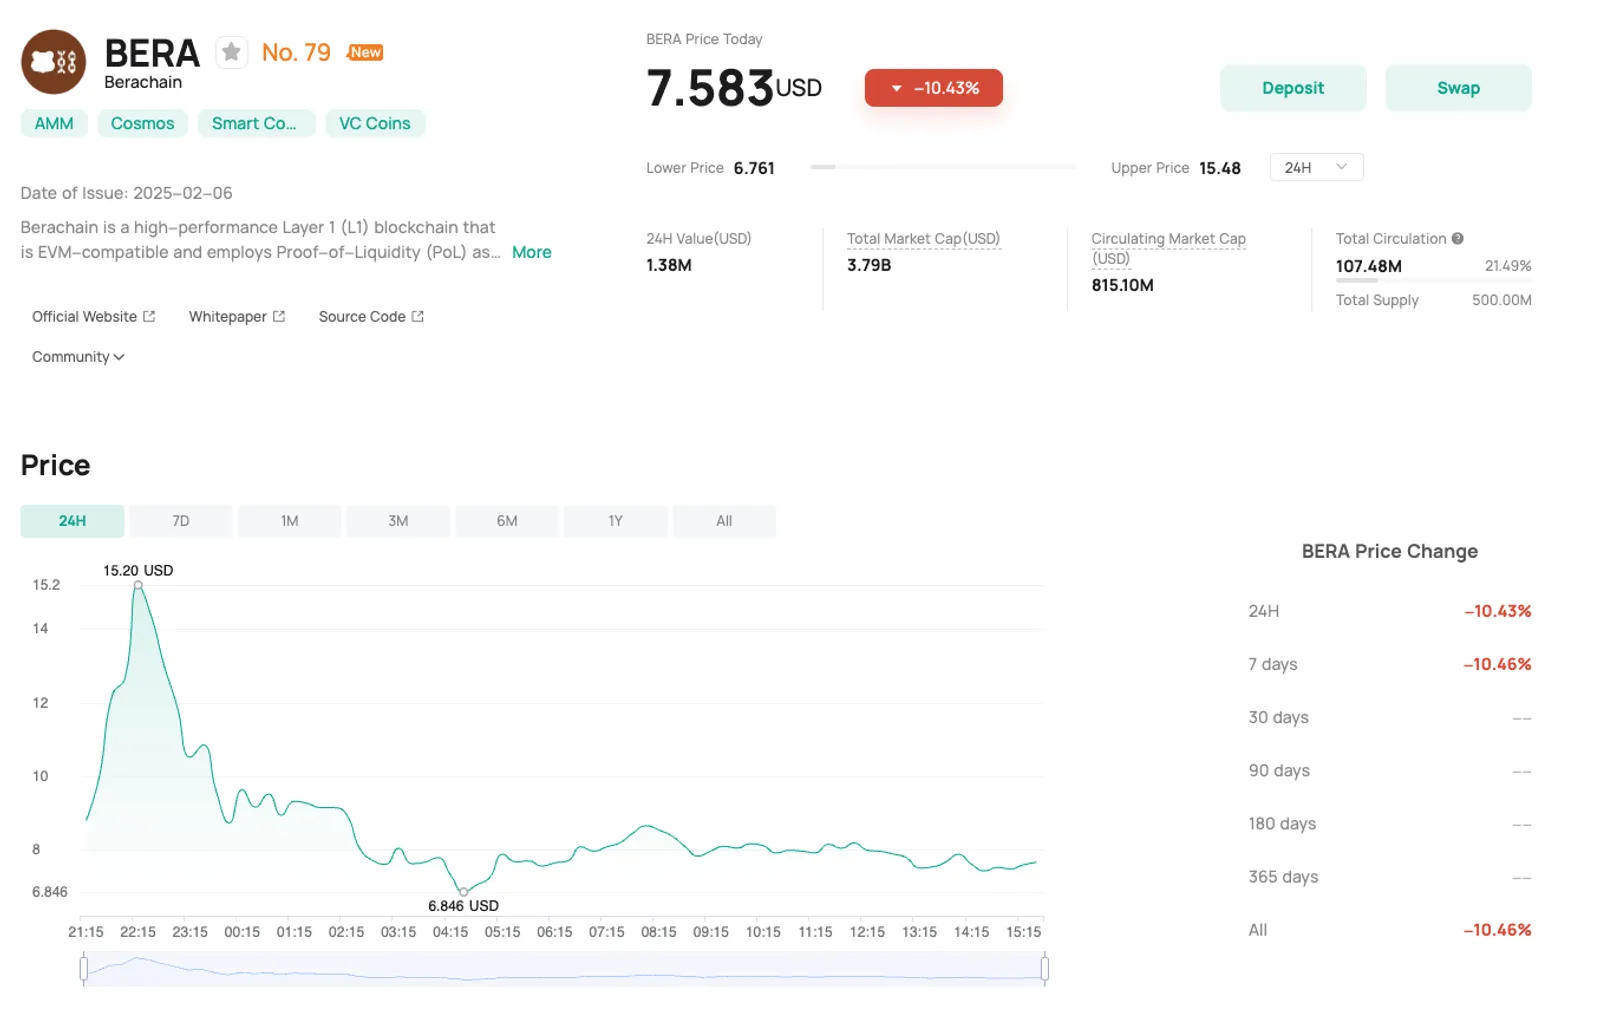
Task: Click the 7 days price change value -10.46%
Action: [x=1497, y=664]
